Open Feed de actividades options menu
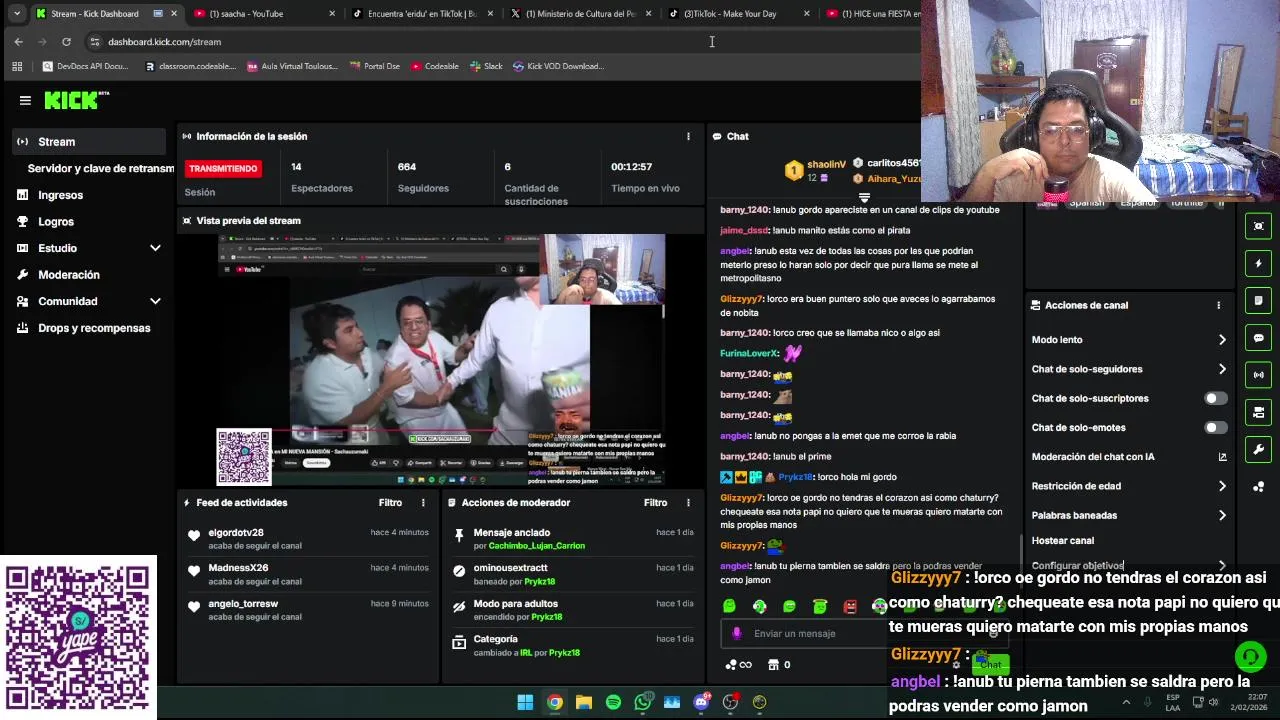The width and height of the screenshot is (1280, 720). (x=423, y=503)
